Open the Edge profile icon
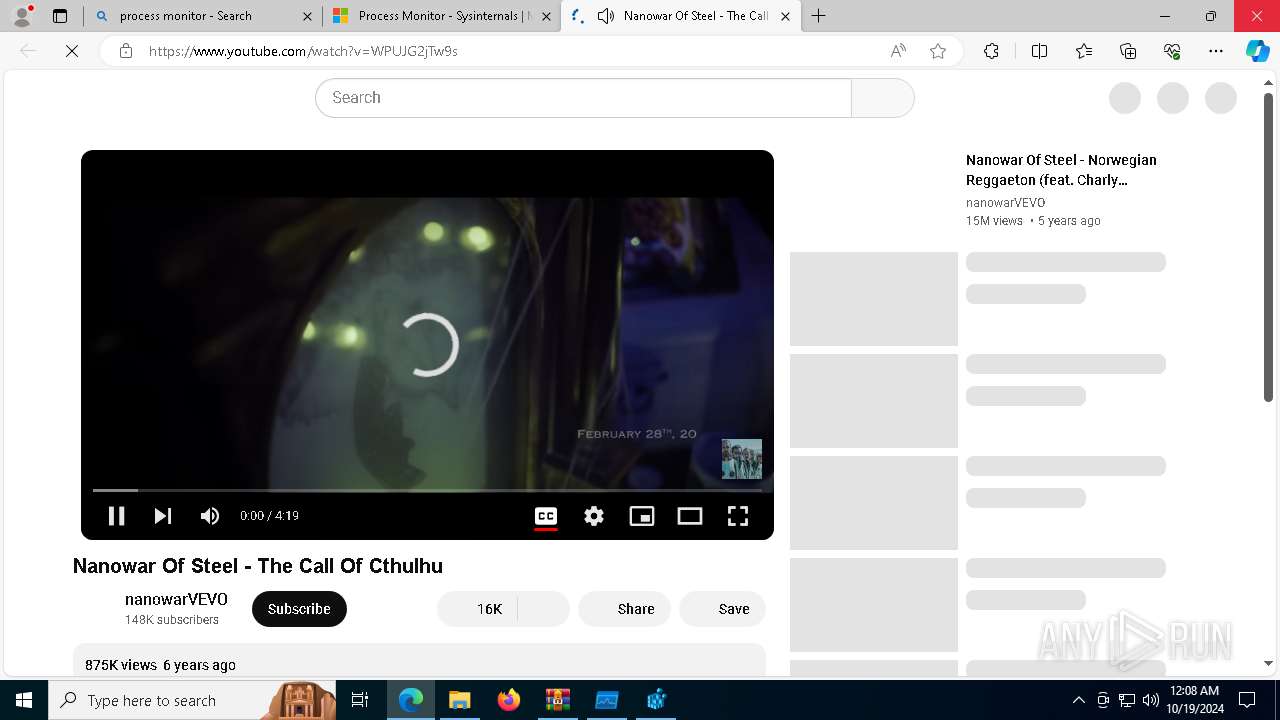 click(x=22, y=16)
